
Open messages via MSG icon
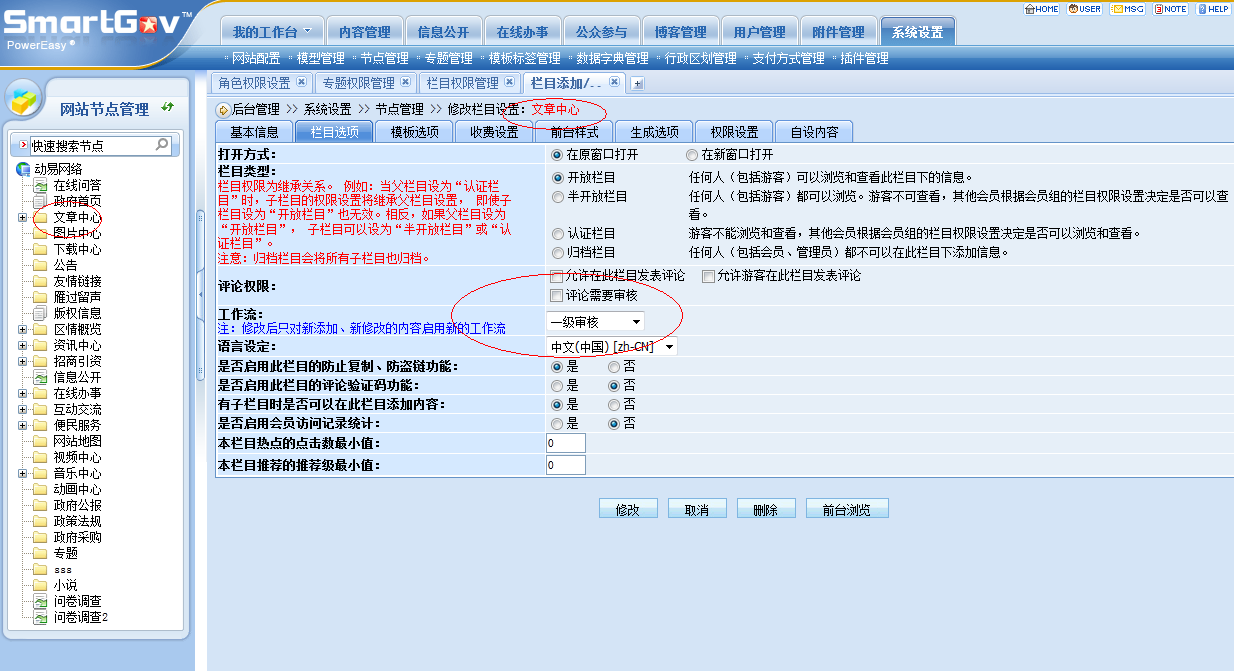click(x=1127, y=9)
